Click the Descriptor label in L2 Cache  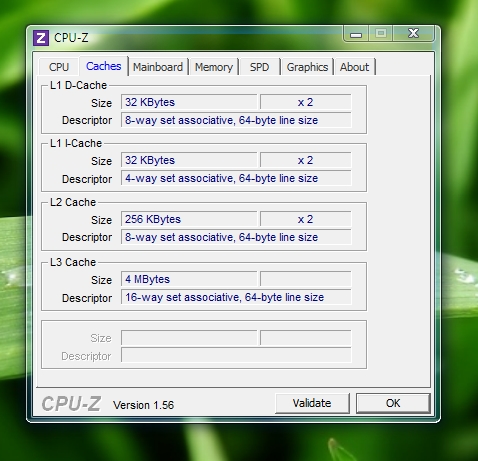point(87,237)
